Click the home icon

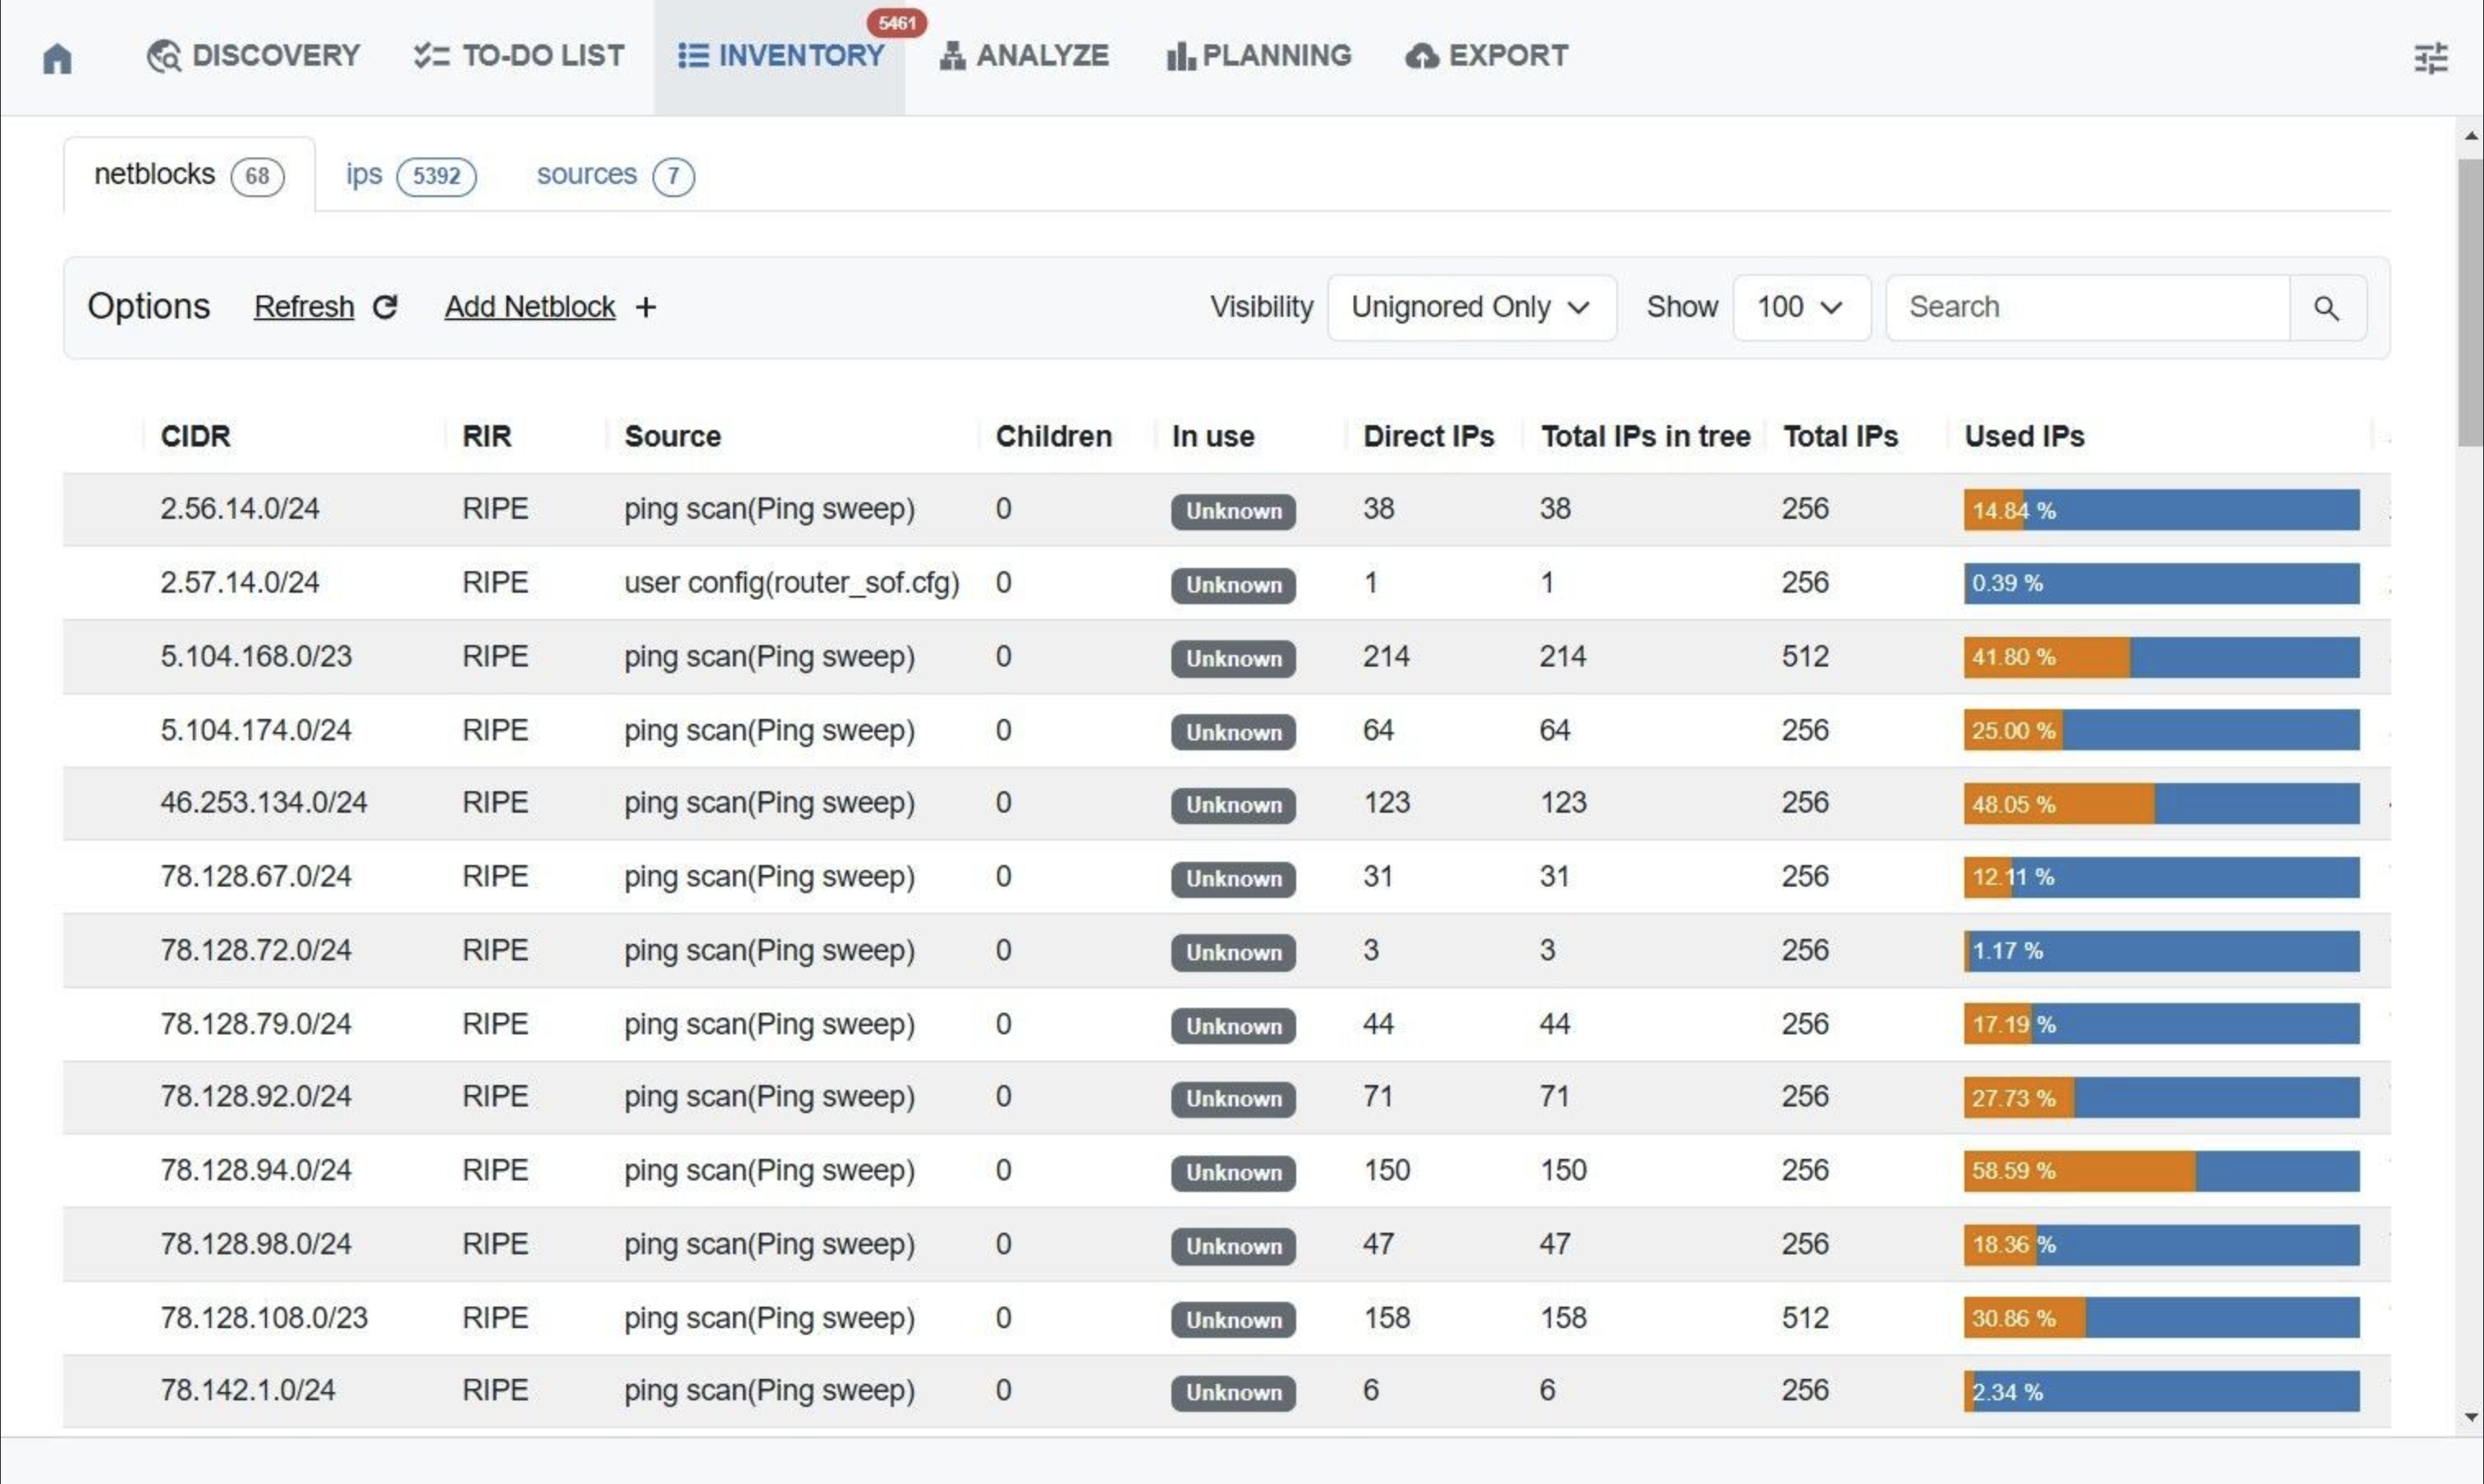57,58
